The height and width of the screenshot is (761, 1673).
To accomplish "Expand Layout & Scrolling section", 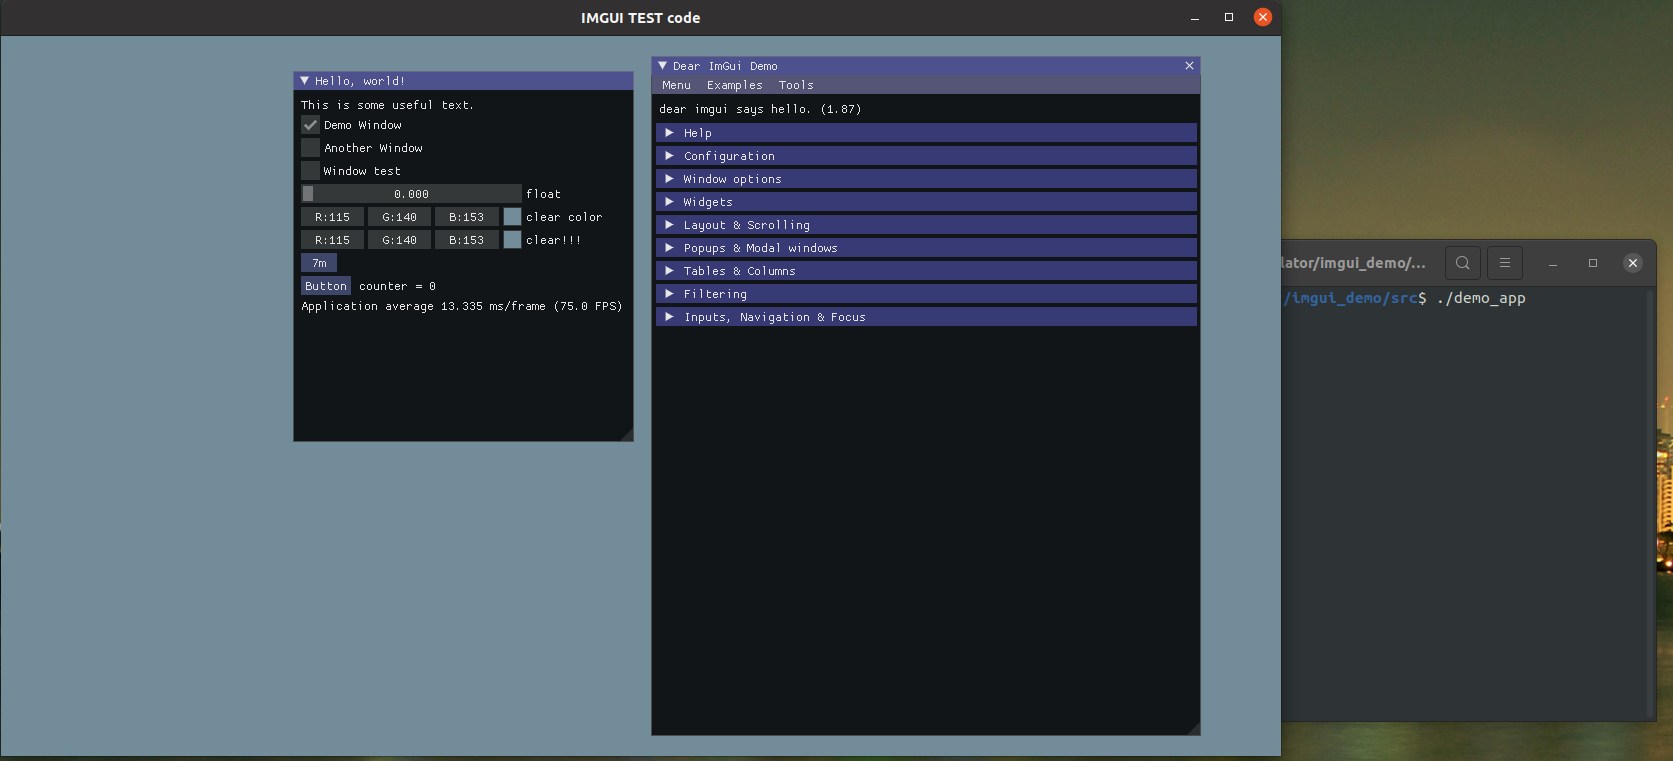I will pyautogui.click(x=927, y=225).
